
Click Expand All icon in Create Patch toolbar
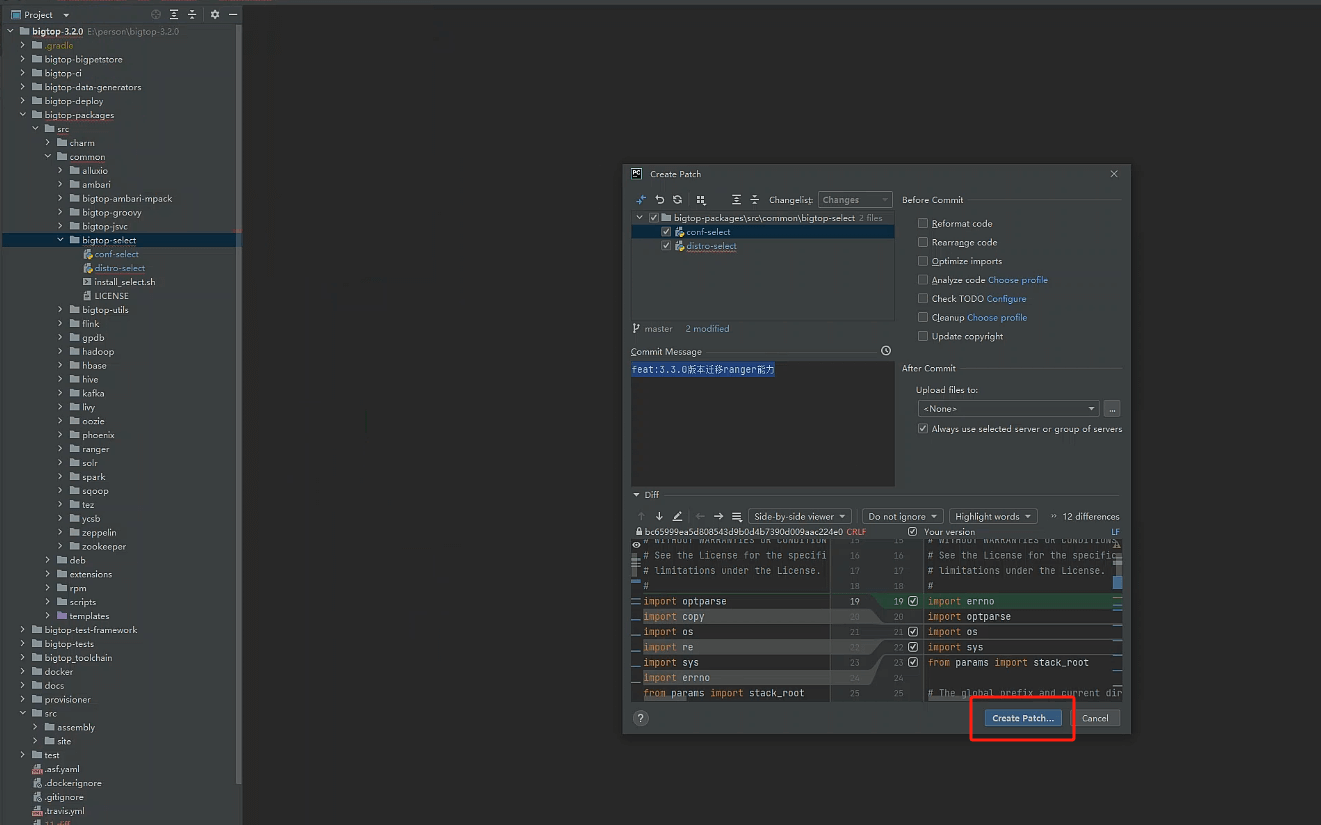click(736, 200)
